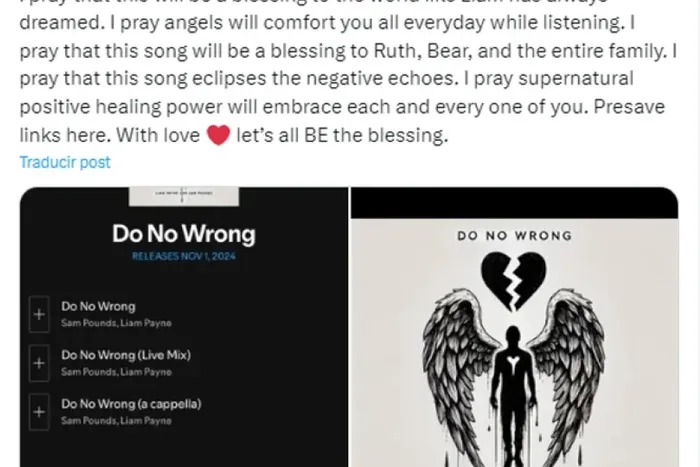Select Do No Wrong (Live Mix) track title
This screenshot has height=467, width=700.
(126, 355)
